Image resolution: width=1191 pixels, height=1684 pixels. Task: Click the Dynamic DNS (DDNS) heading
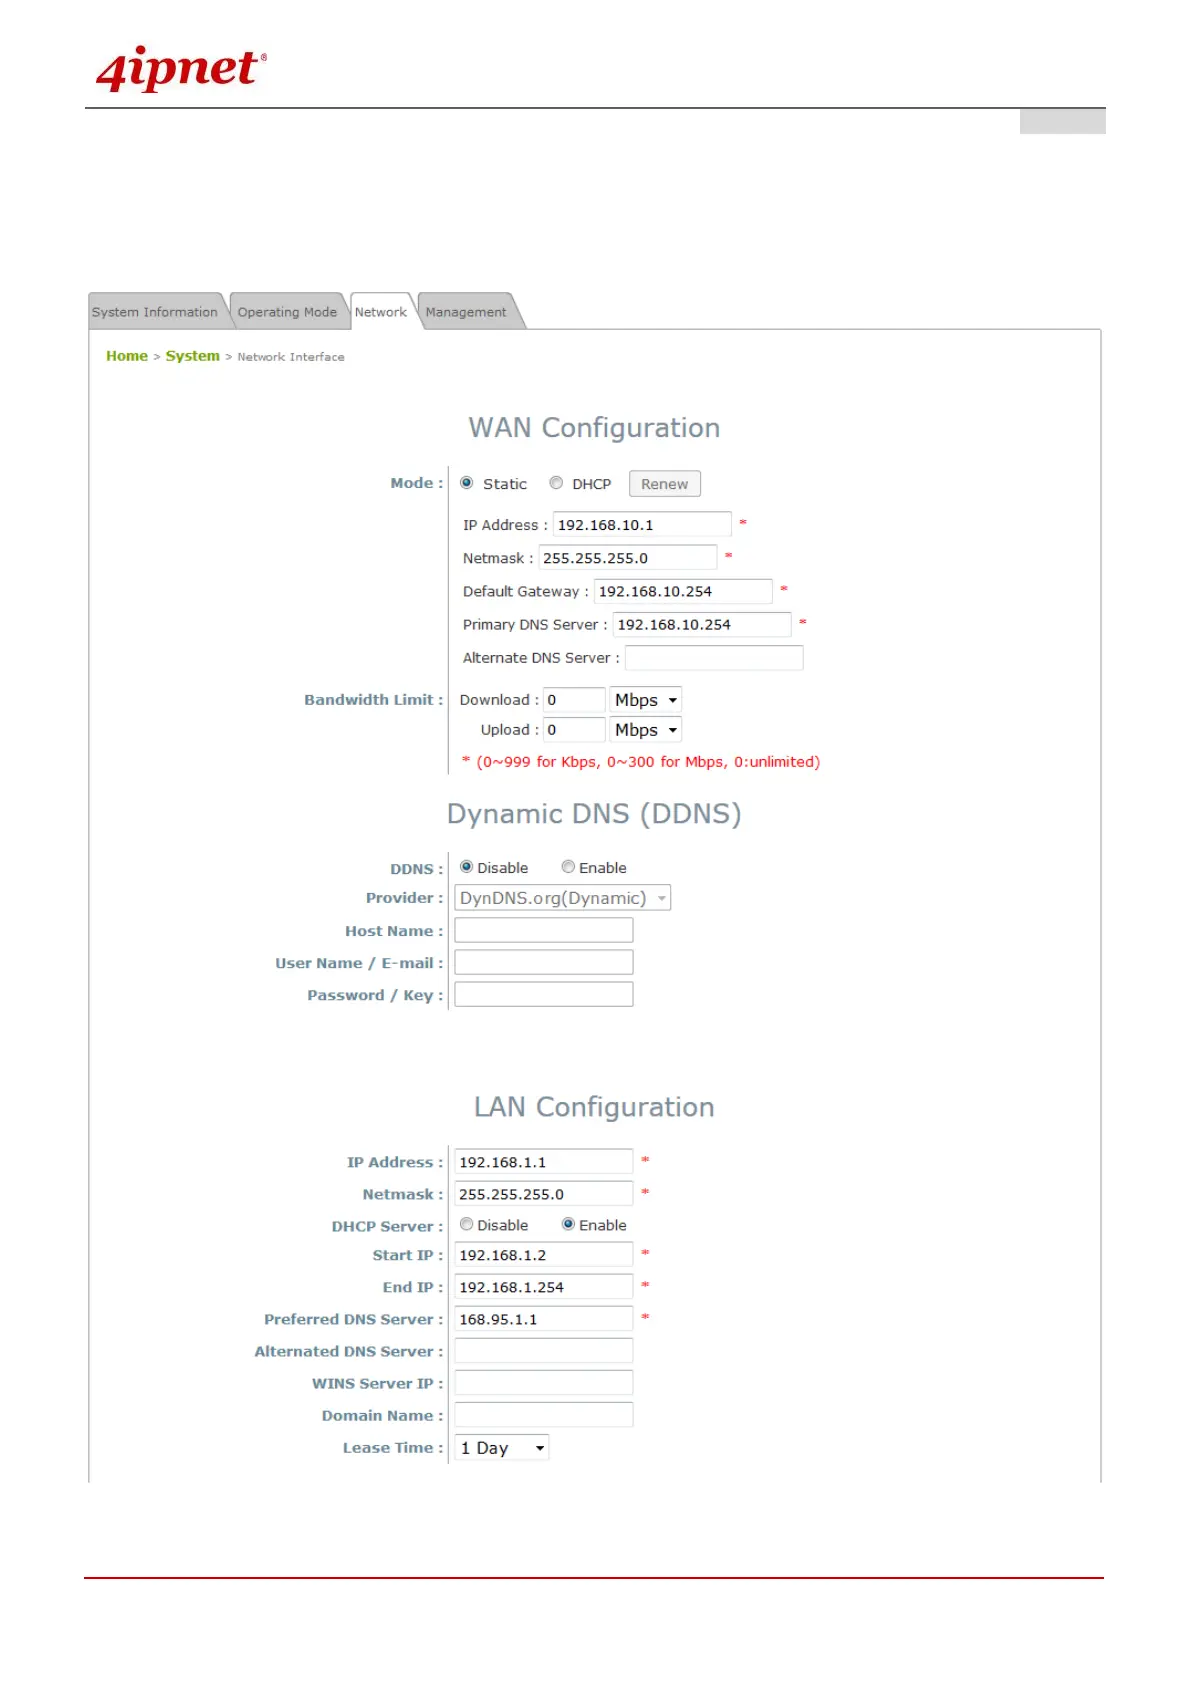(x=594, y=814)
